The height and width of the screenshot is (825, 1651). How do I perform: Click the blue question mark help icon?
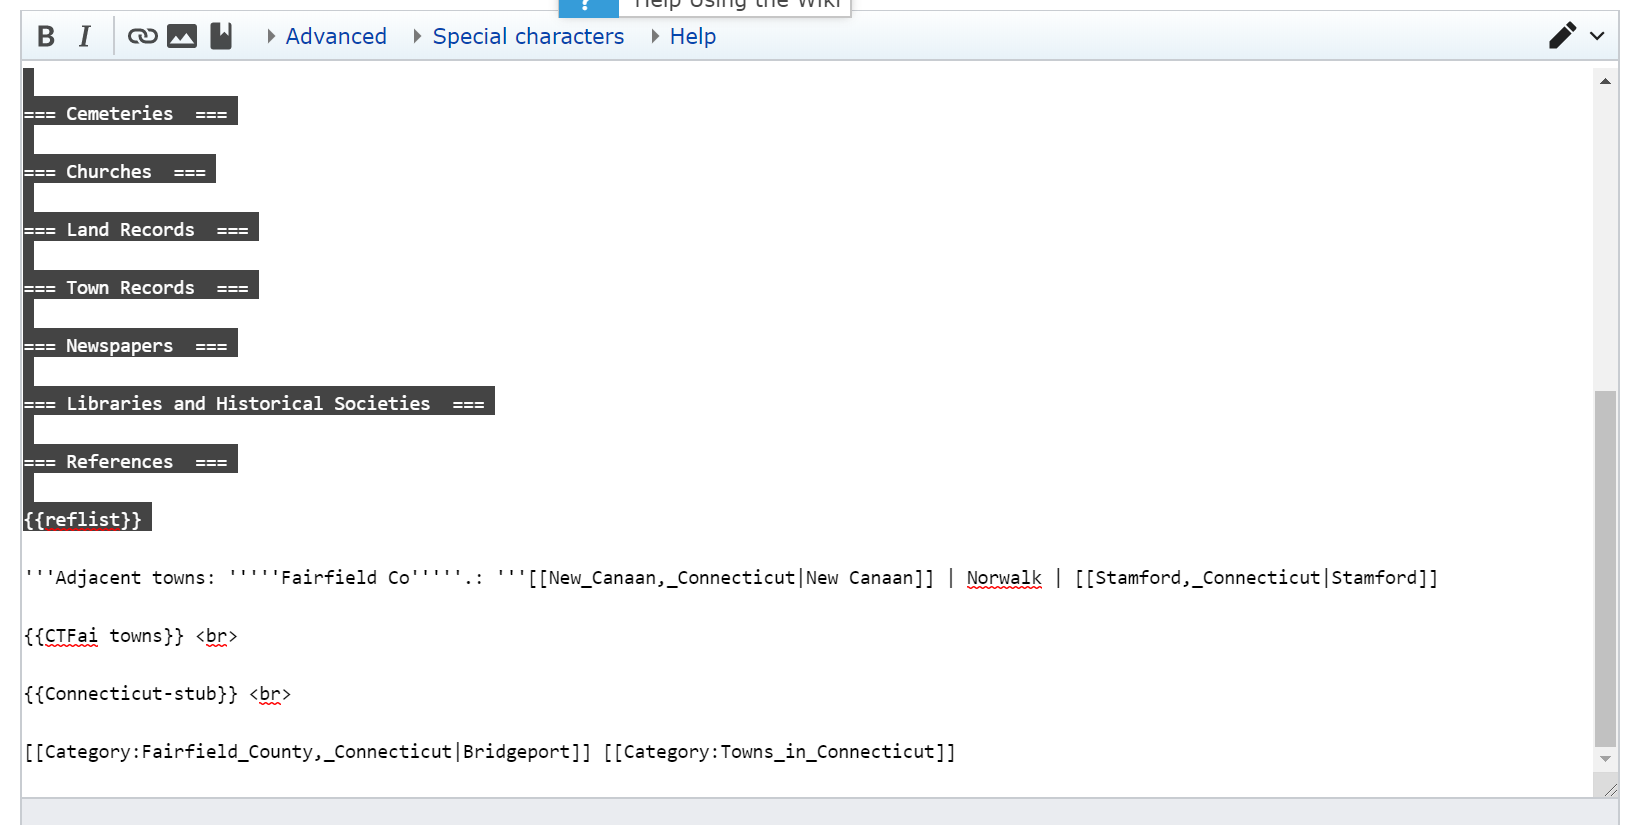point(588,6)
